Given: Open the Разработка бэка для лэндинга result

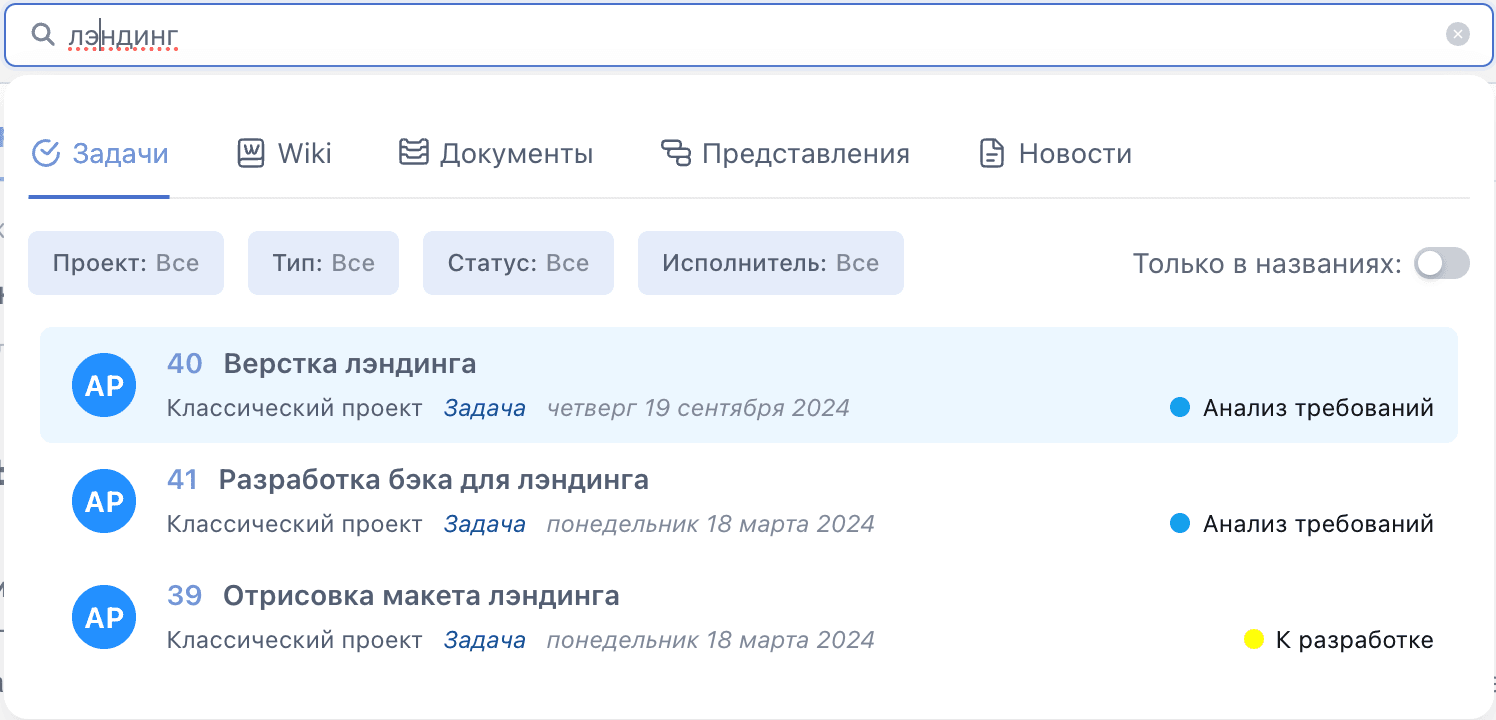Looking at the screenshot, I should tap(749, 501).
